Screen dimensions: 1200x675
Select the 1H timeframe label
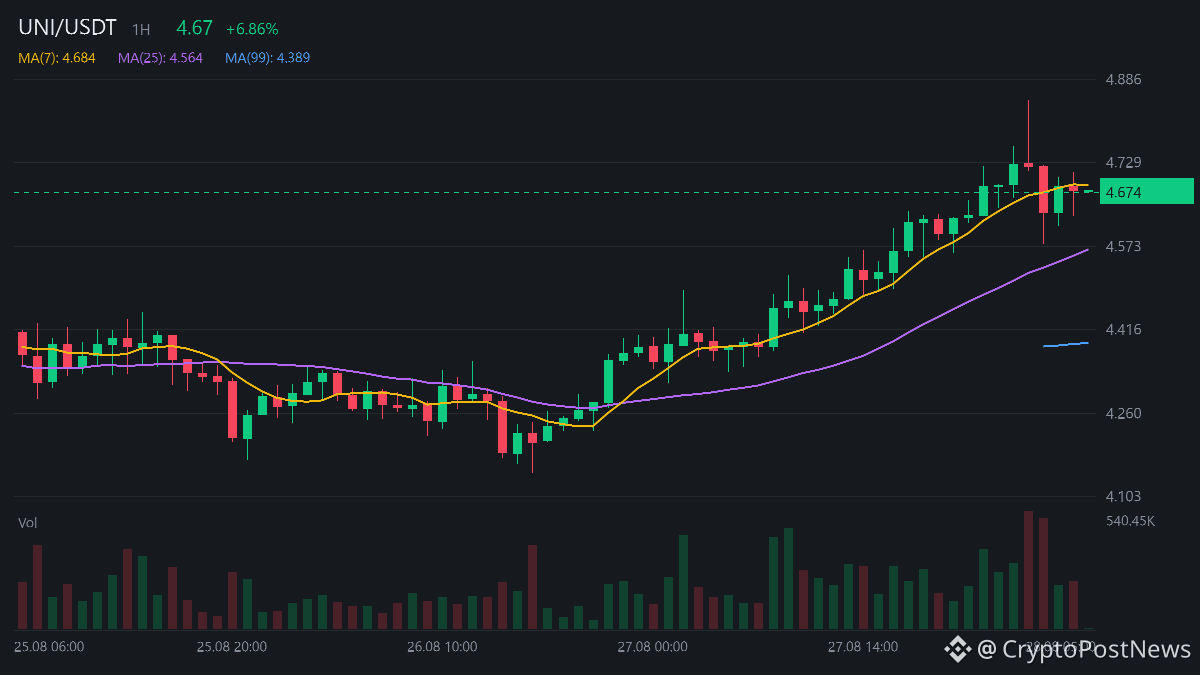point(141,30)
